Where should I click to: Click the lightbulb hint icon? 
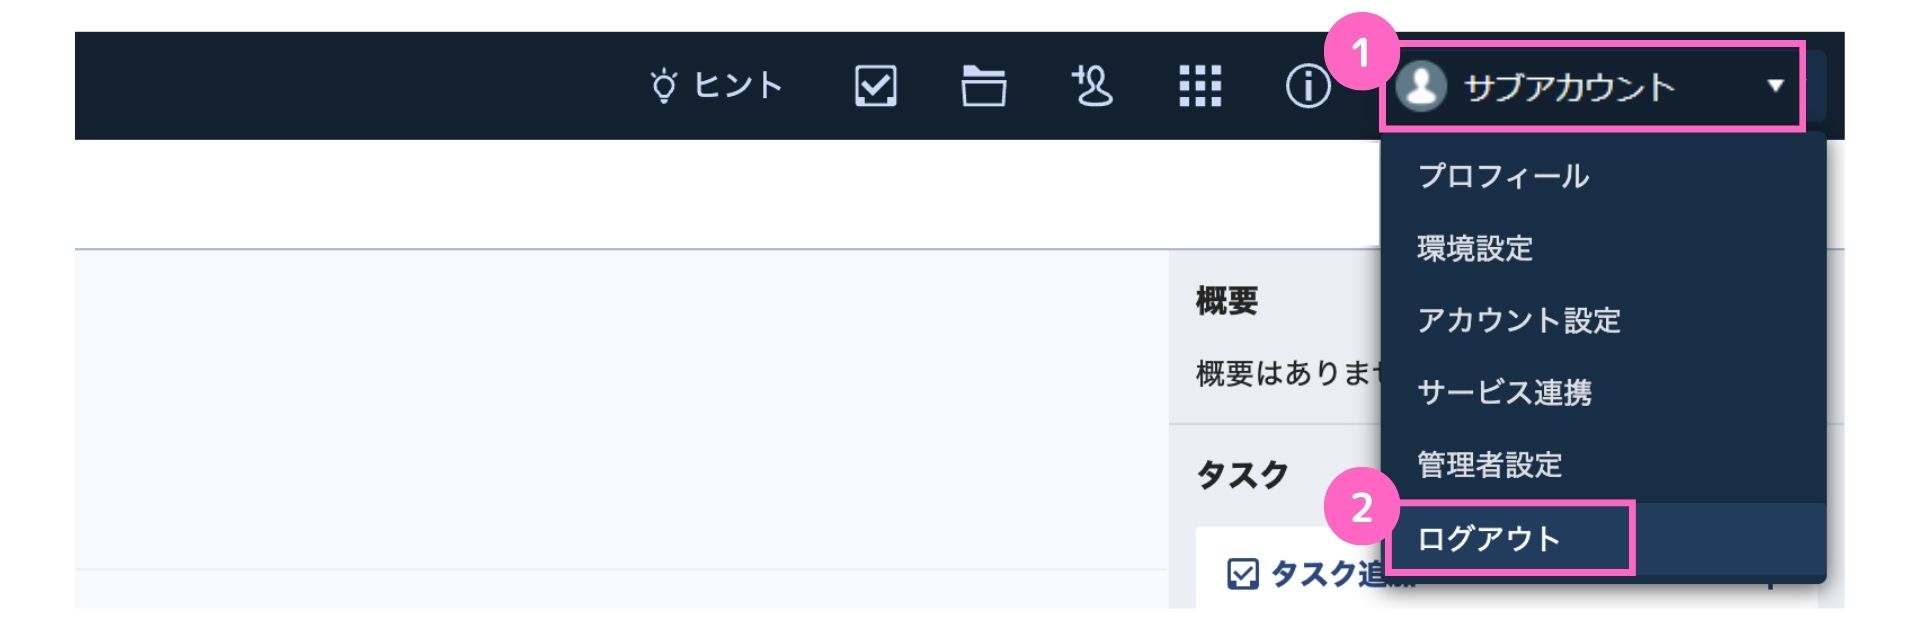point(664,87)
